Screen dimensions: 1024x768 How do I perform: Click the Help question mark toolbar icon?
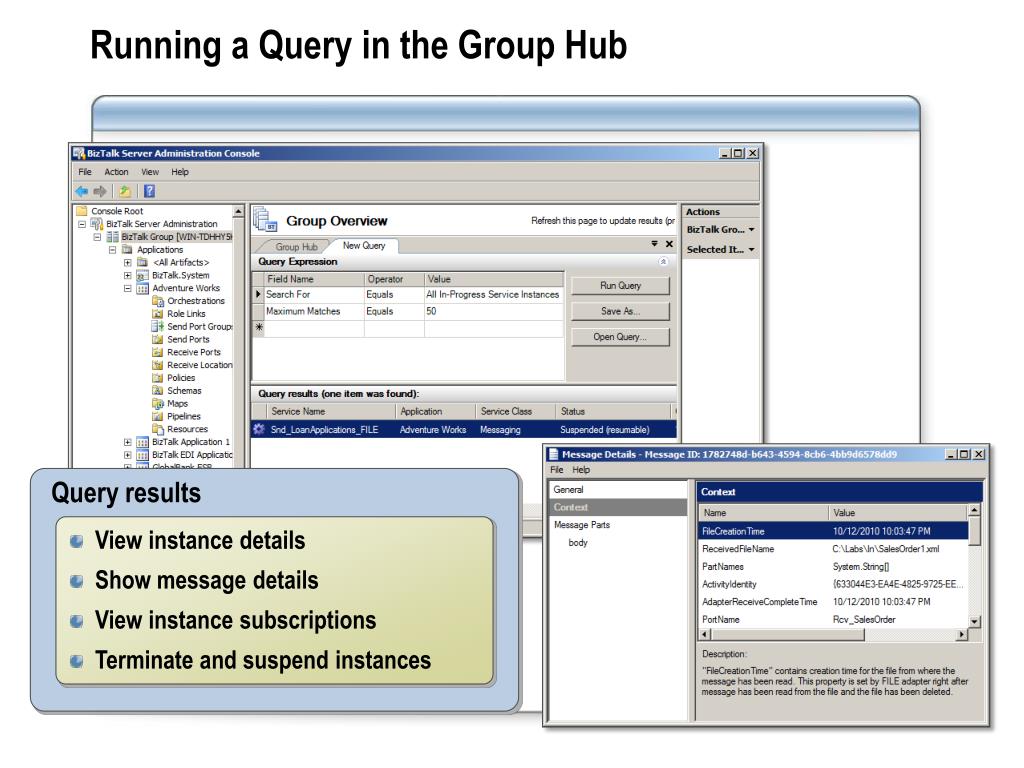click(150, 191)
